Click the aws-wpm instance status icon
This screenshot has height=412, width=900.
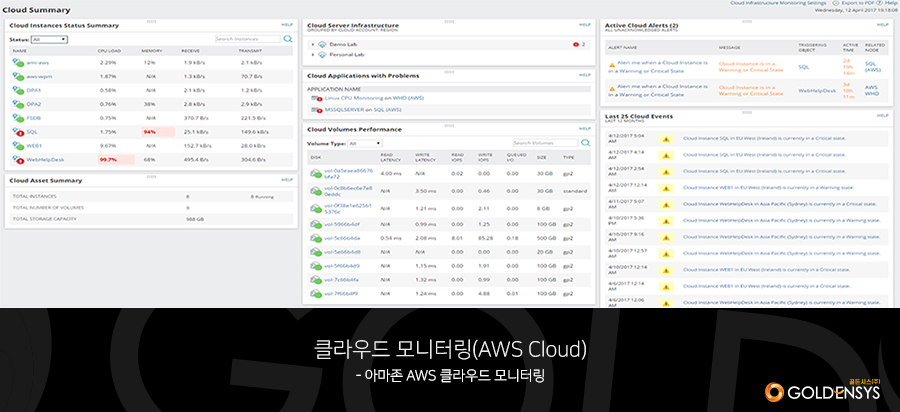[18, 76]
